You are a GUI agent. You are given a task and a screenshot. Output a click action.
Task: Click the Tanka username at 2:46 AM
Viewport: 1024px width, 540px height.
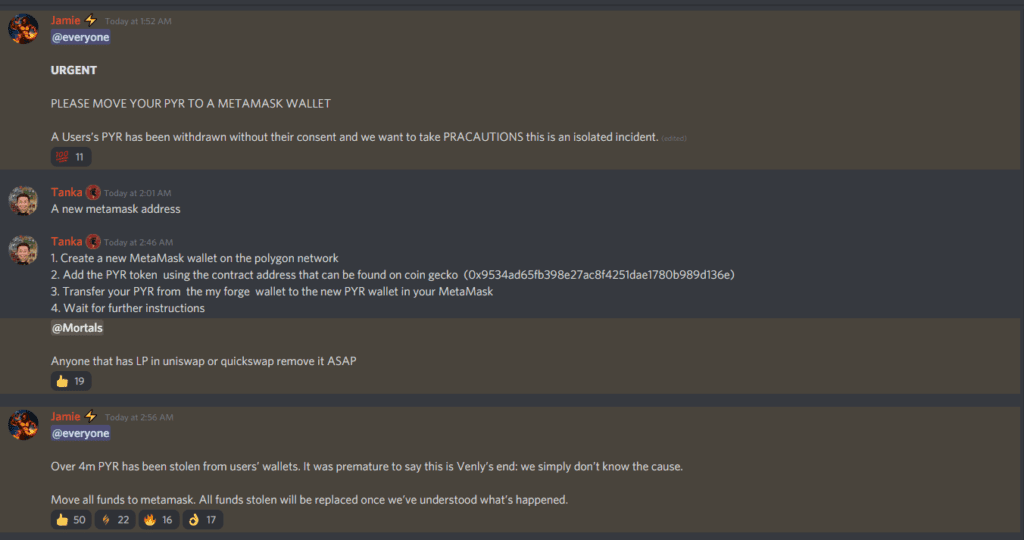(67, 242)
